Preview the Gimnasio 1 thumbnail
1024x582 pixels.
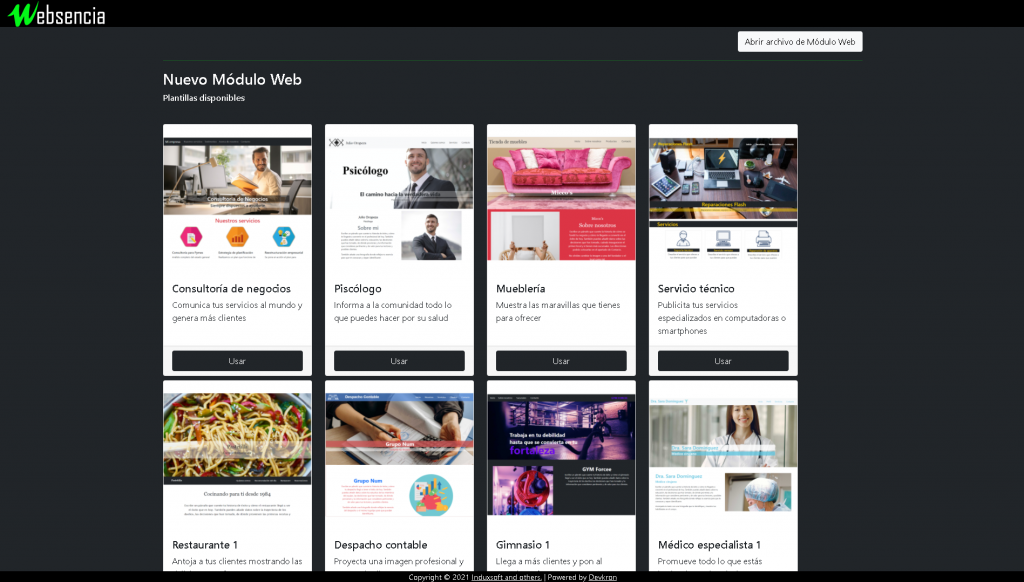point(561,455)
